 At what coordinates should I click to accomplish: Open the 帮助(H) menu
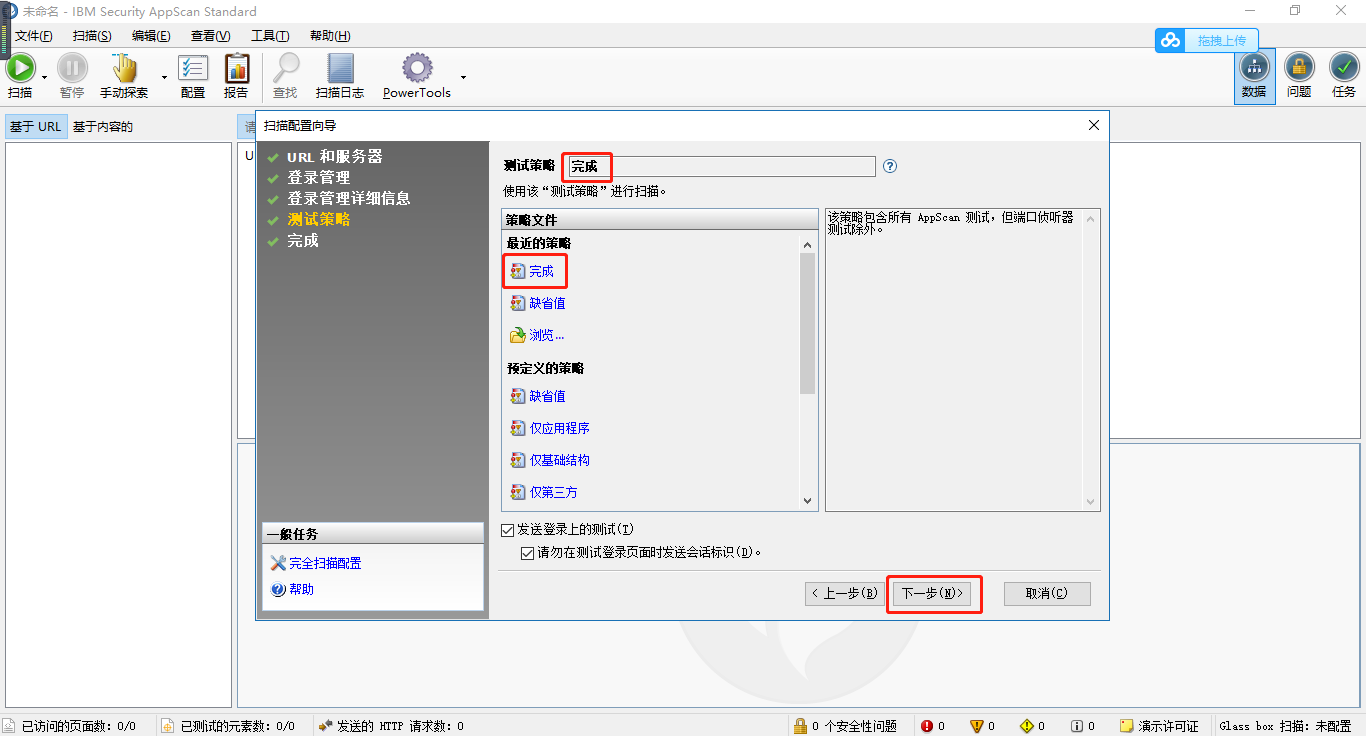[330, 36]
